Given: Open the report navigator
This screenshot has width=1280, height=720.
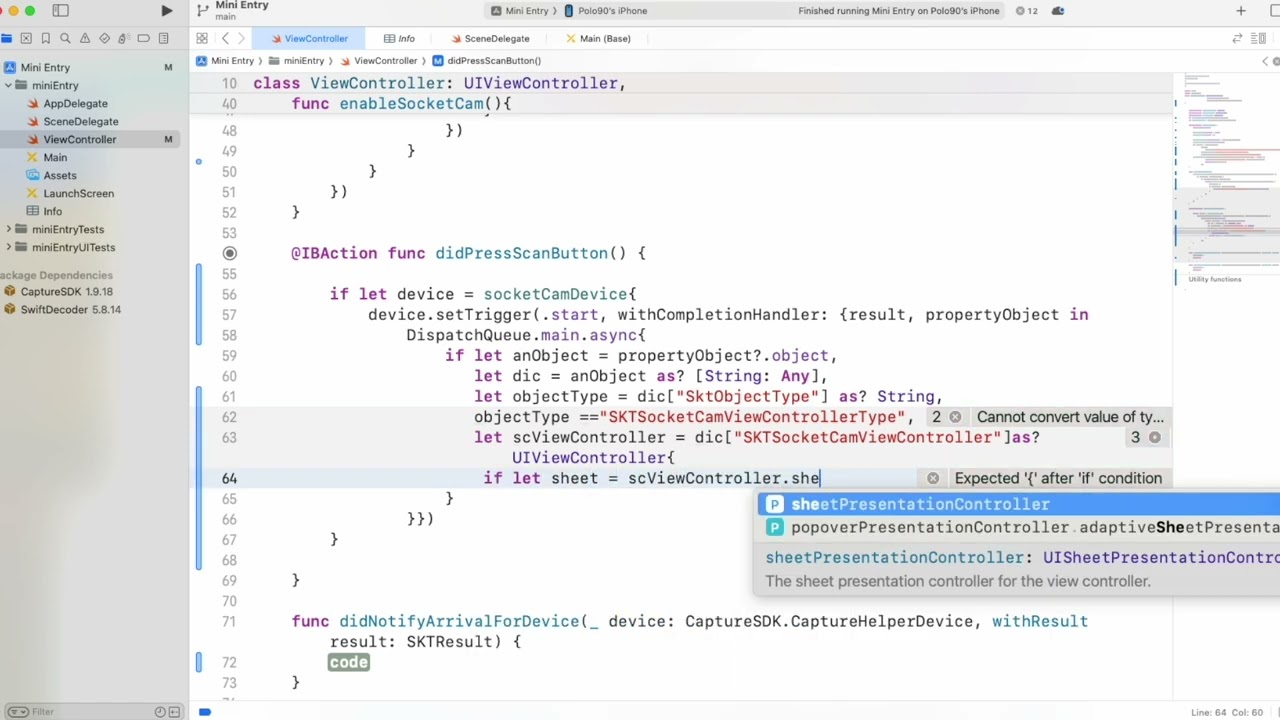Looking at the screenshot, I should tap(163, 38).
